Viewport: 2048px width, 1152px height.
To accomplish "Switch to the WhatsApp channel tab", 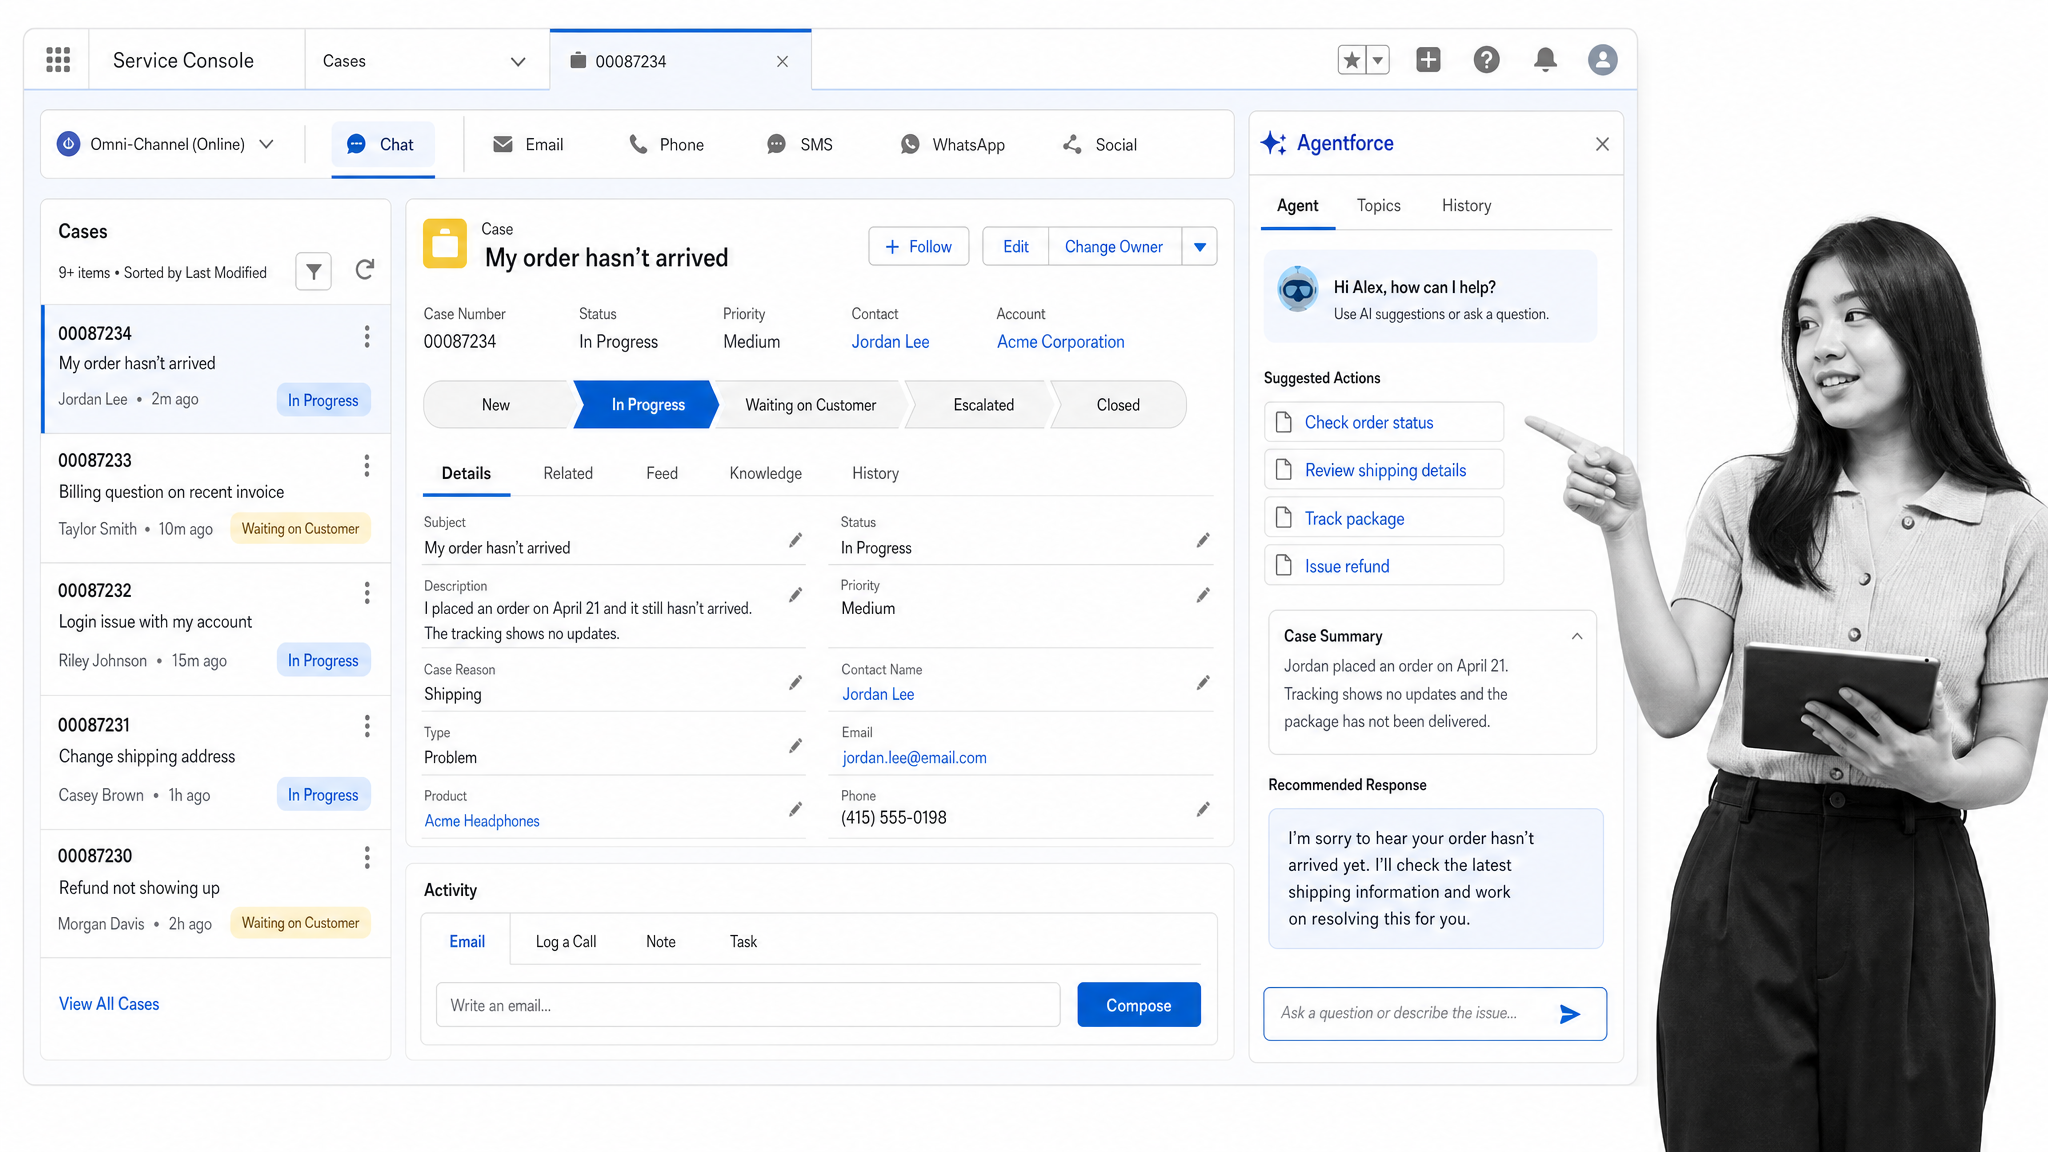I will tap(953, 145).
